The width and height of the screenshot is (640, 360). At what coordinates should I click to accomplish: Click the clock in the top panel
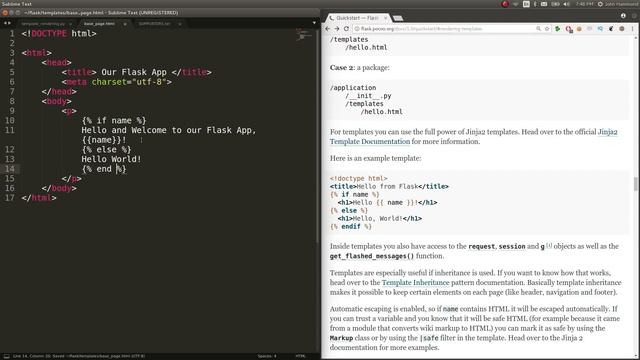(x=584, y=4)
